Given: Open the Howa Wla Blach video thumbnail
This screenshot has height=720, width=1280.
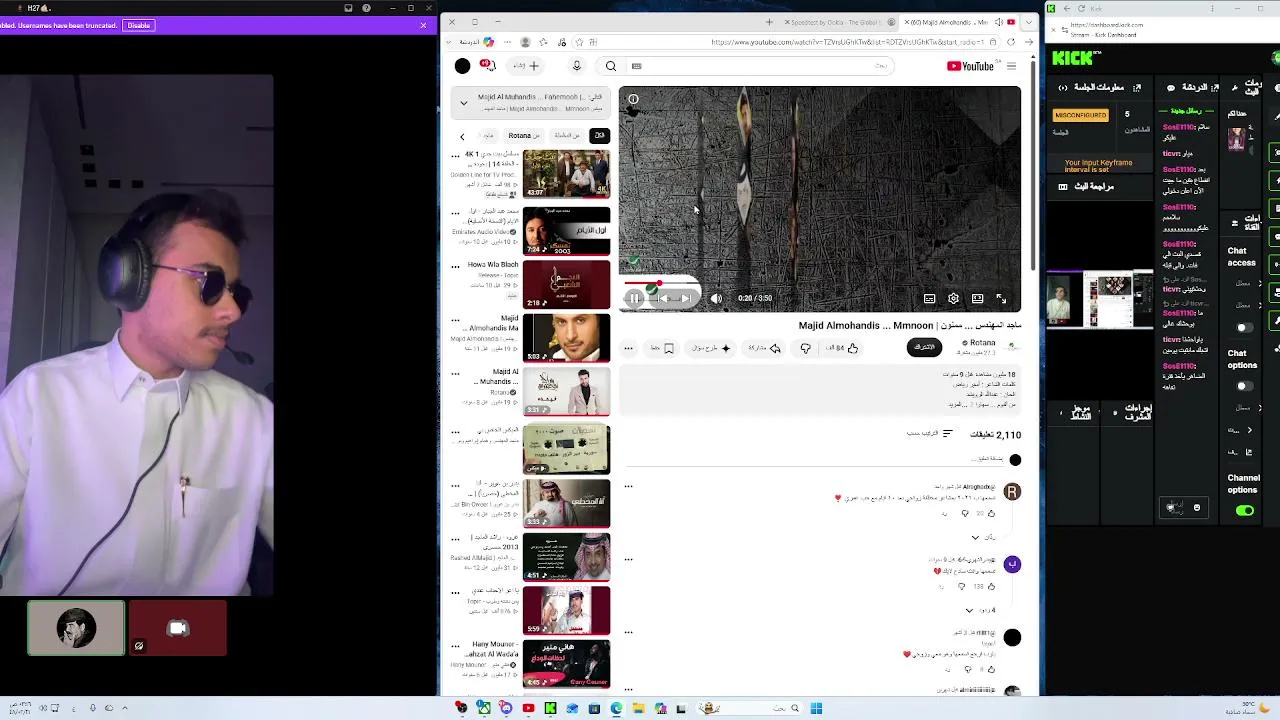Looking at the screenshot, I should pyautogui.click(x=566, y=284).
